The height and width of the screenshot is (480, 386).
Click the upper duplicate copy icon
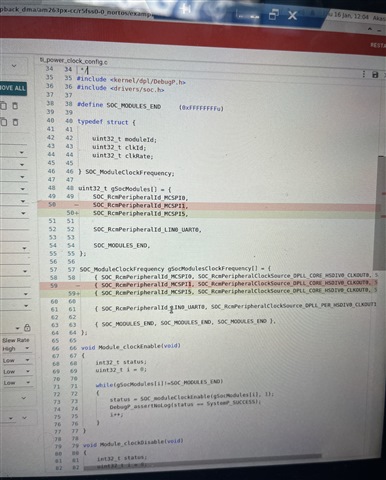tap(3, 106)
